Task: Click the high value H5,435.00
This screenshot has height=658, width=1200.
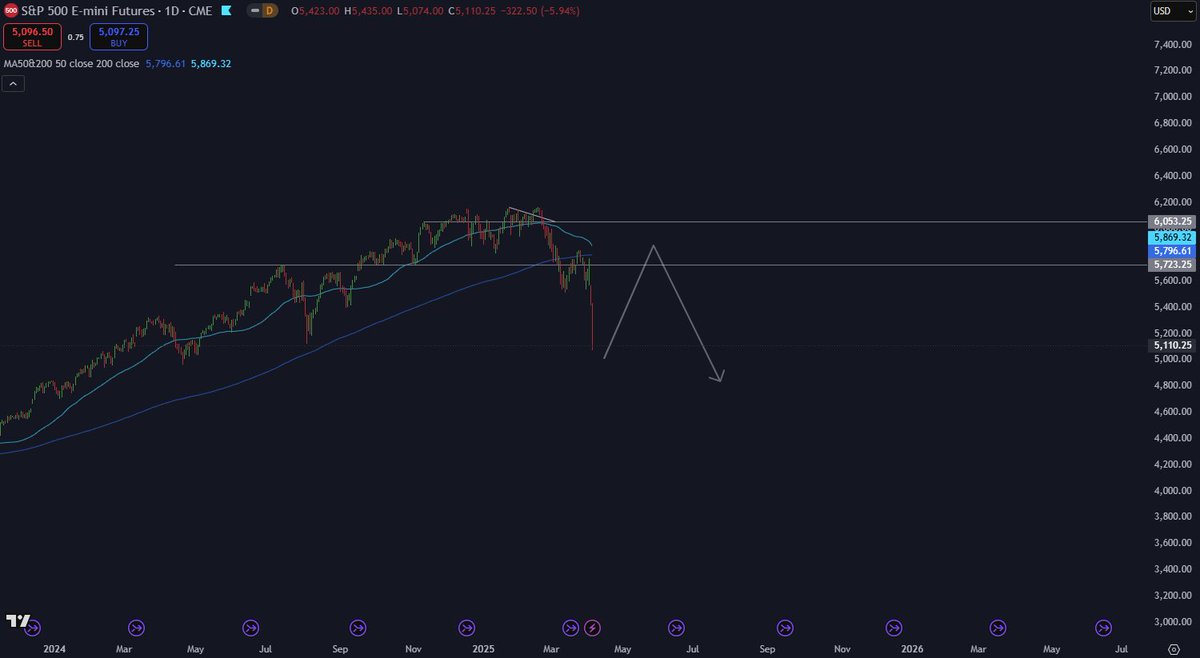Action: click(370, 10)
